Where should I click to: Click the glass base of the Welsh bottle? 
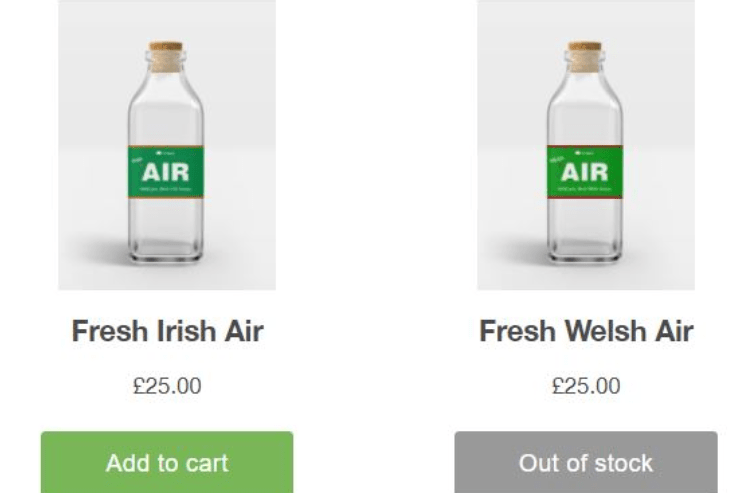click(586, 243)
